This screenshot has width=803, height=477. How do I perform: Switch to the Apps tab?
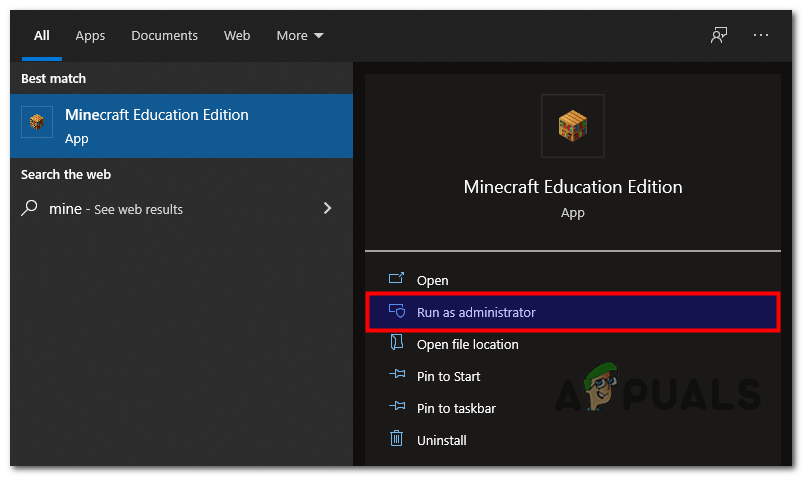(x=90, y=35)
